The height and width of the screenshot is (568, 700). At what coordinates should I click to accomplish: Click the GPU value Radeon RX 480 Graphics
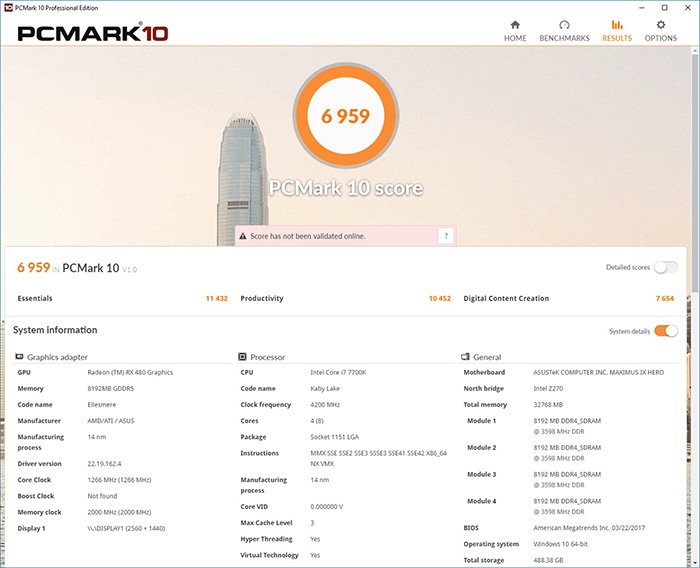pos(130,372)
